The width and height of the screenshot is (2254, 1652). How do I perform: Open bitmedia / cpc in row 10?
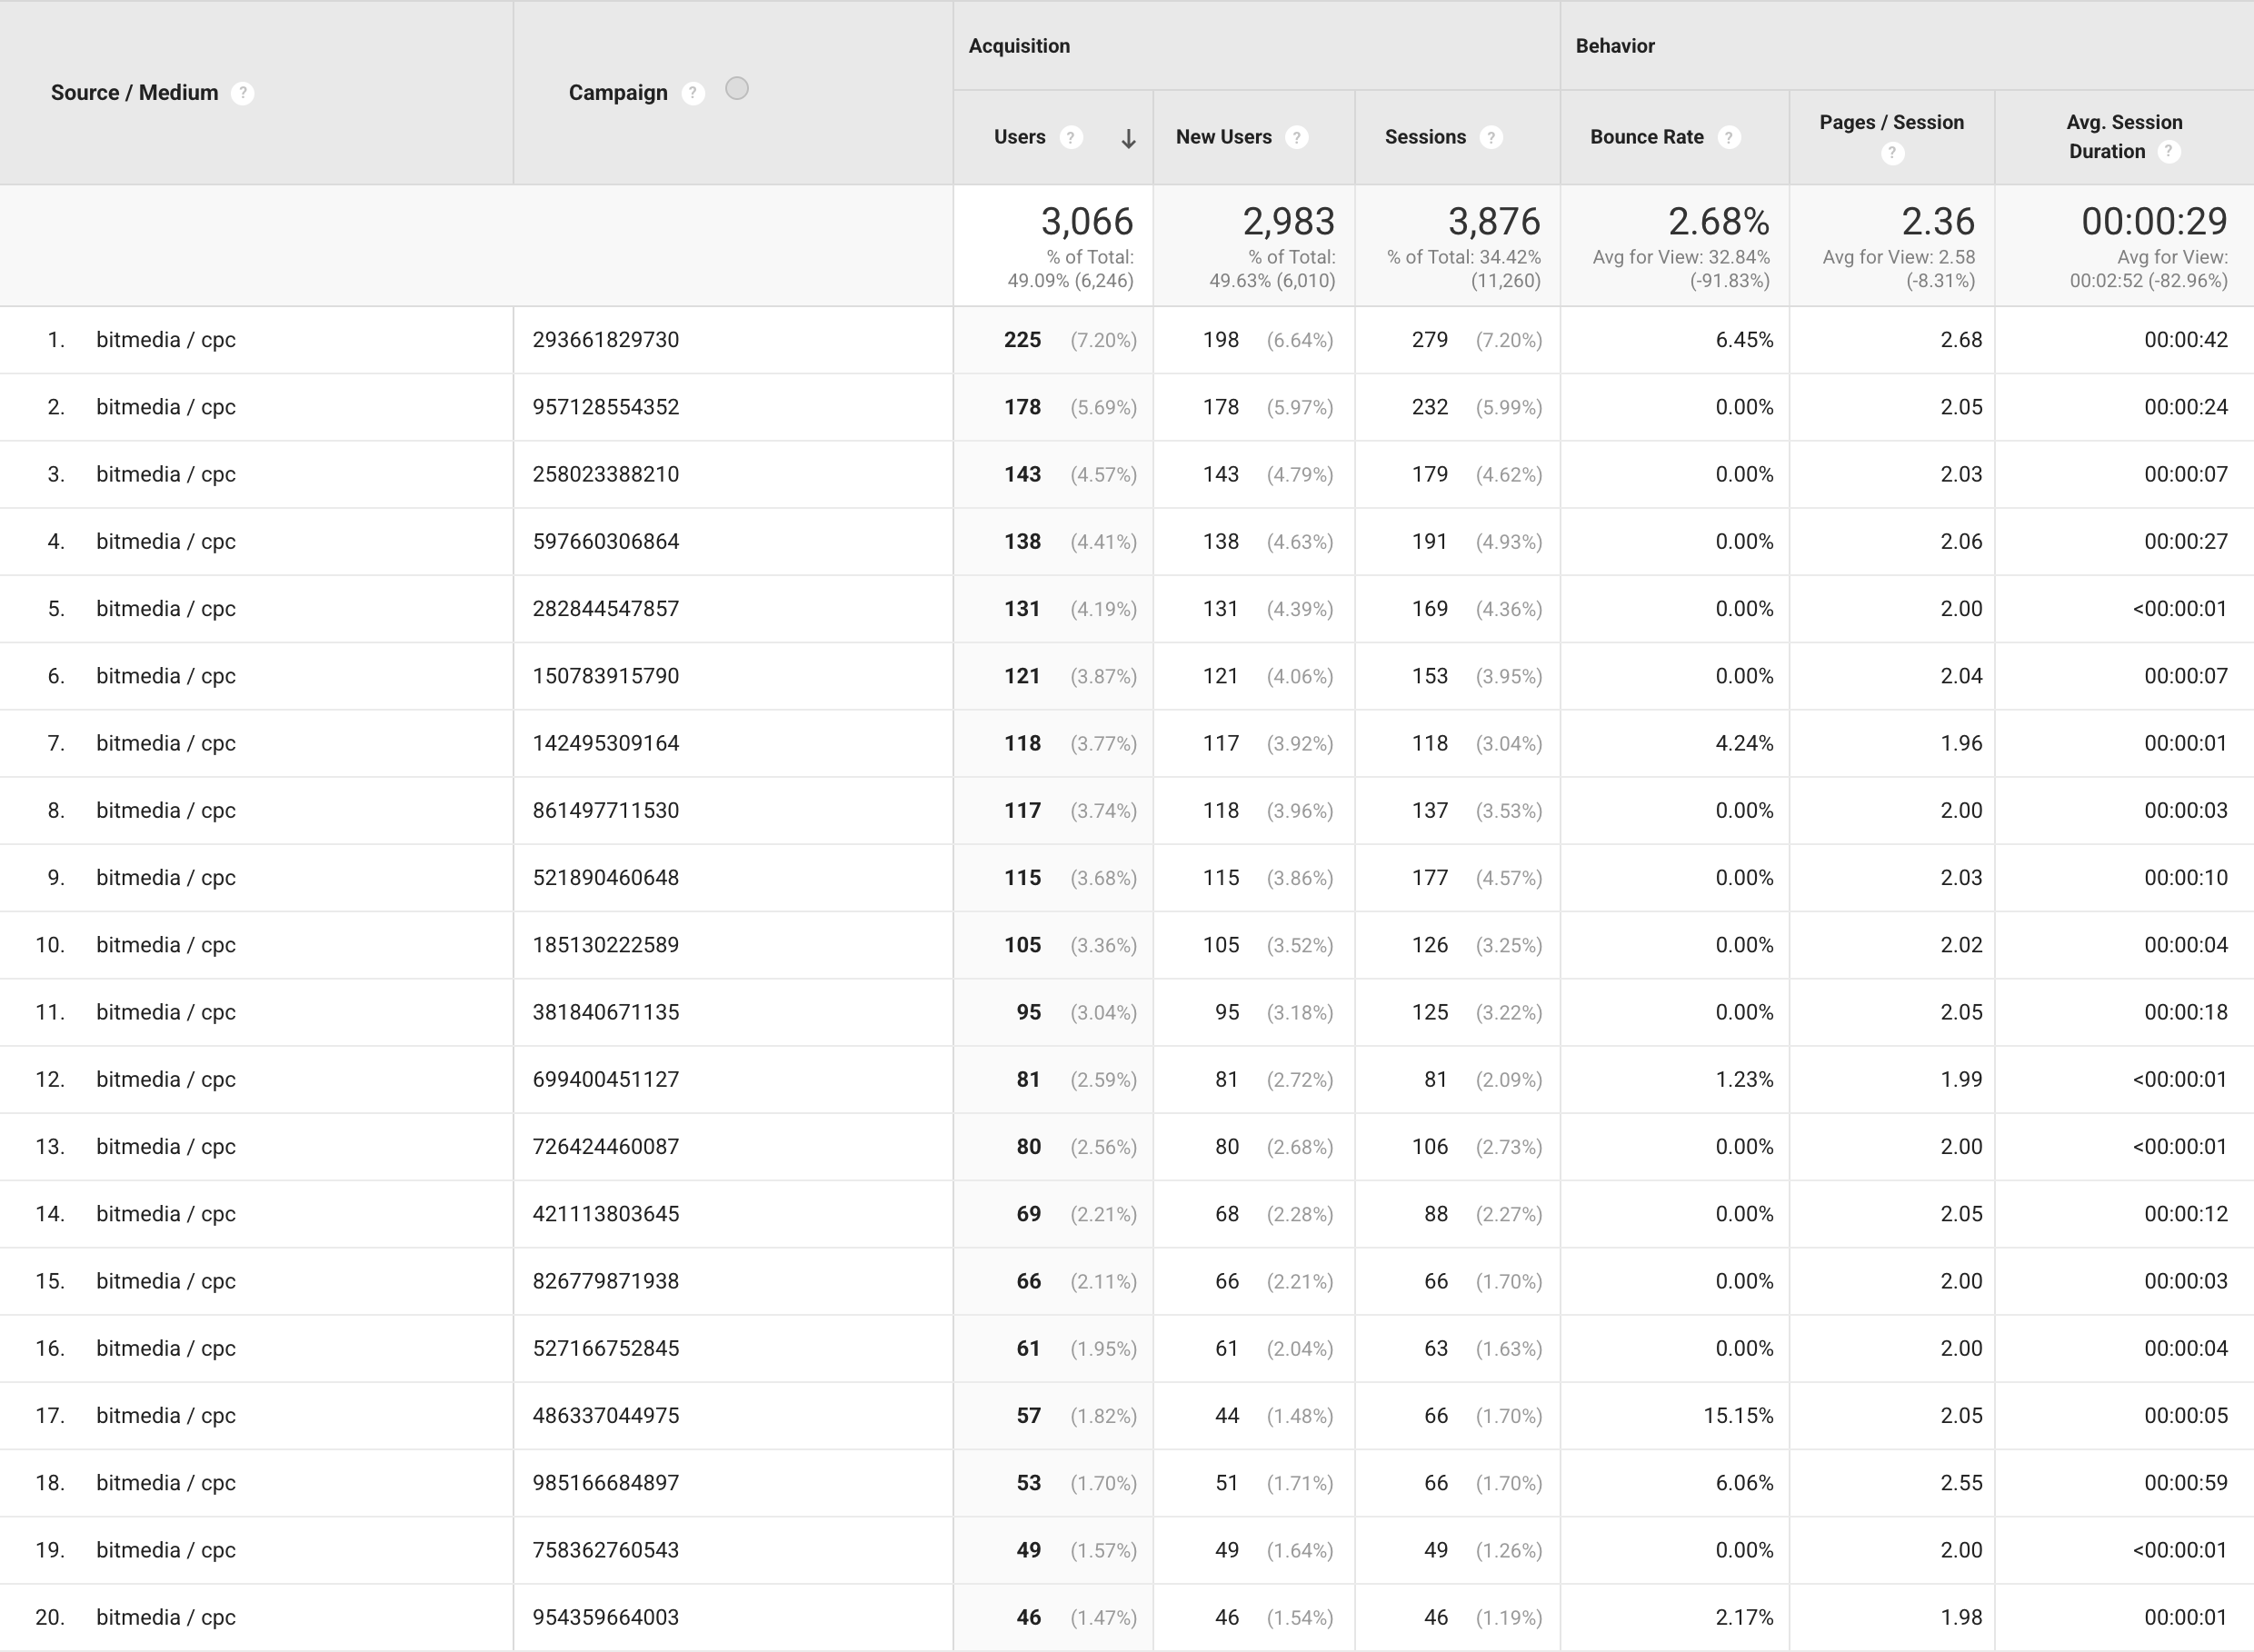coord(166,945)
